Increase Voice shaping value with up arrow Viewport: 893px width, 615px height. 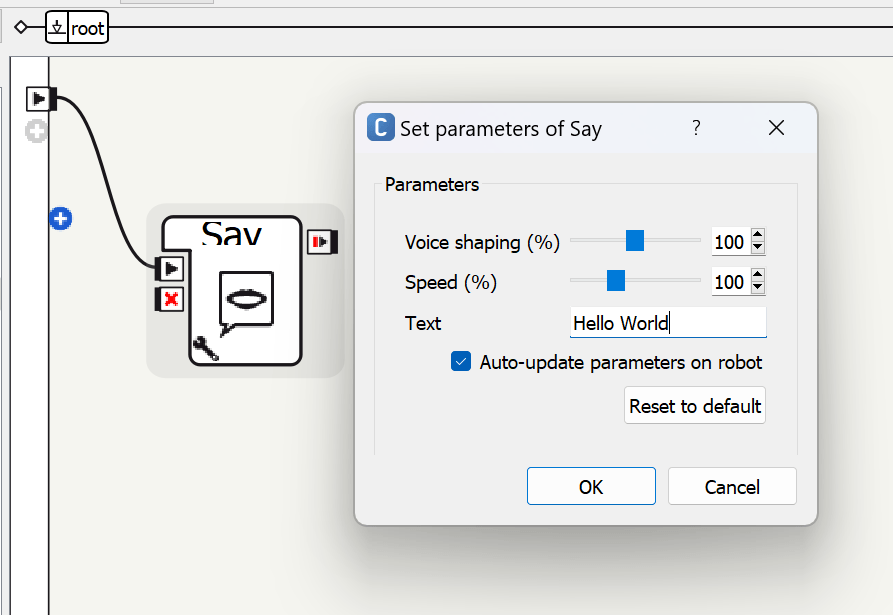757,236
